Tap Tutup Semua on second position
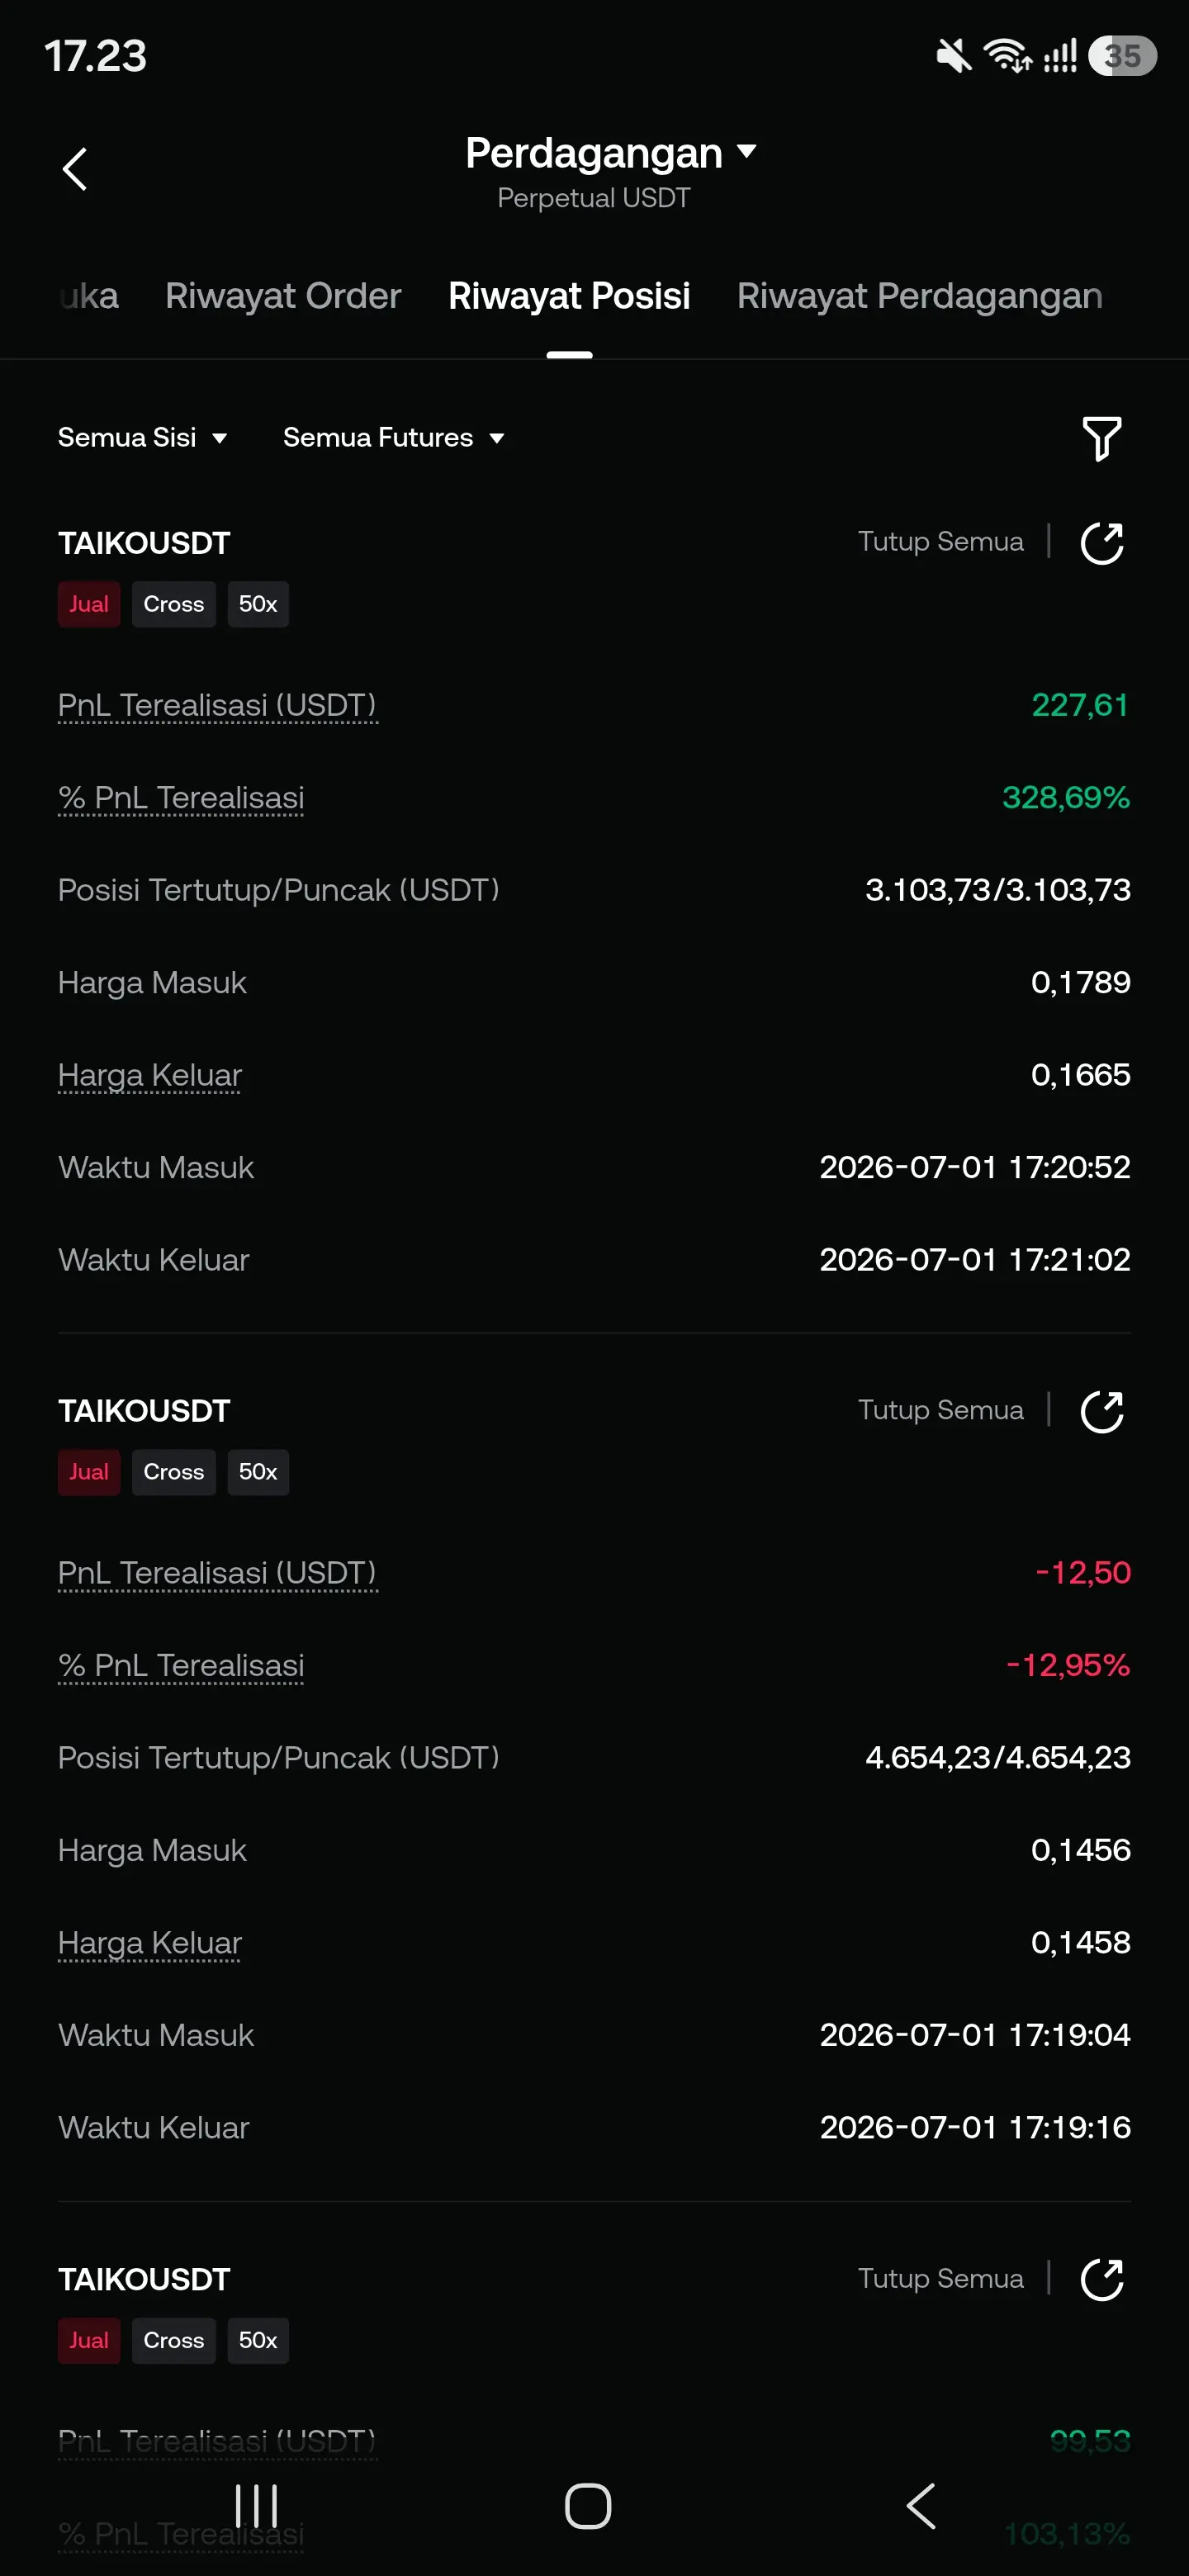This screenshot has width=1189, height=2576. point(940,1410)
